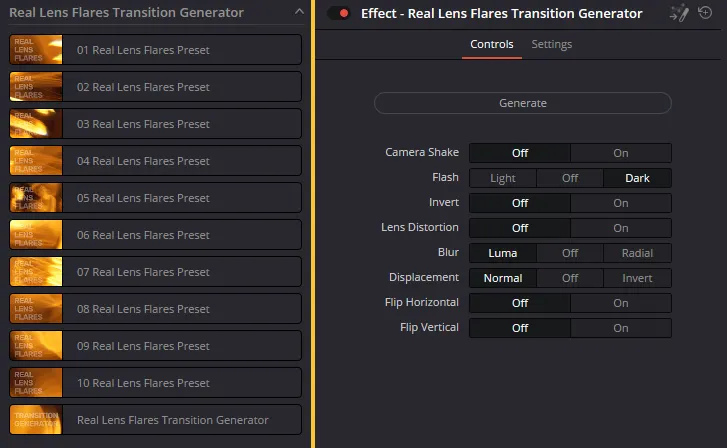Screen dimensions: 727x448
Task: Set Flash to Dark
Action: [x=637, y=178]
